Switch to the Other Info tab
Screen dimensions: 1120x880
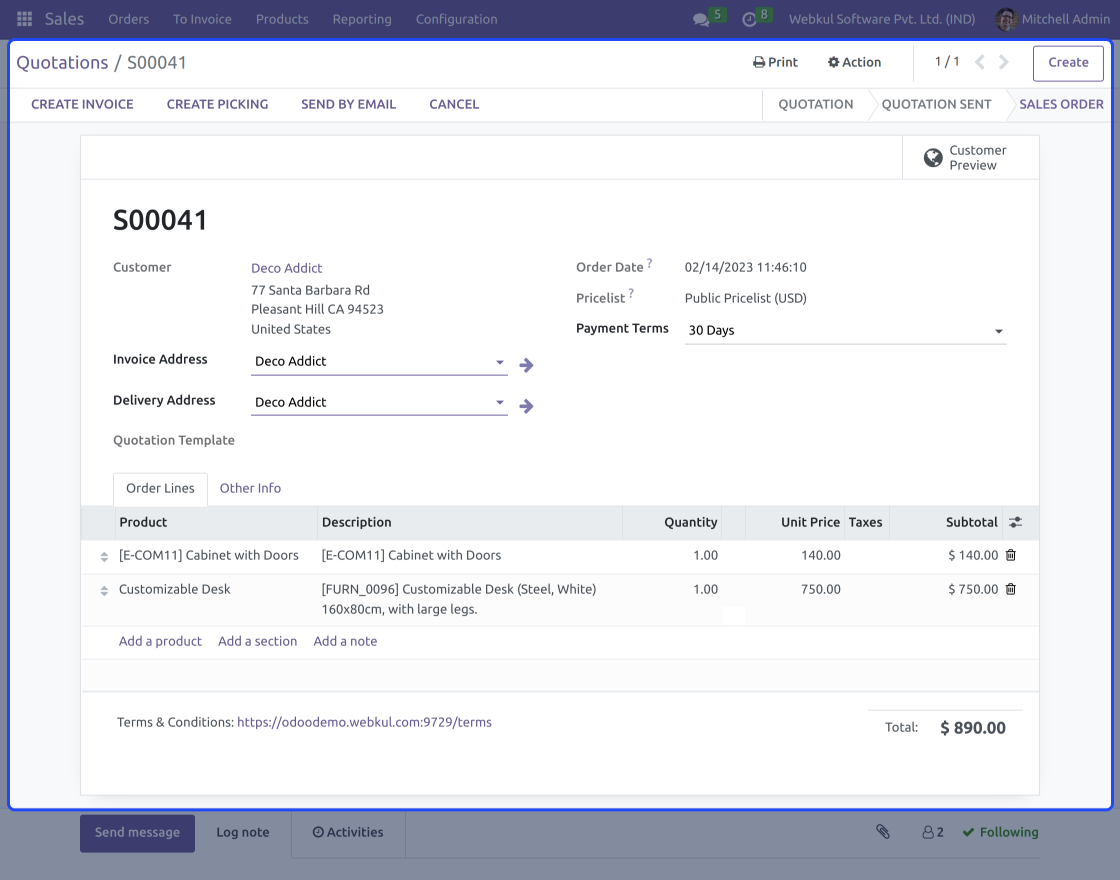click(x=250, y=489)
